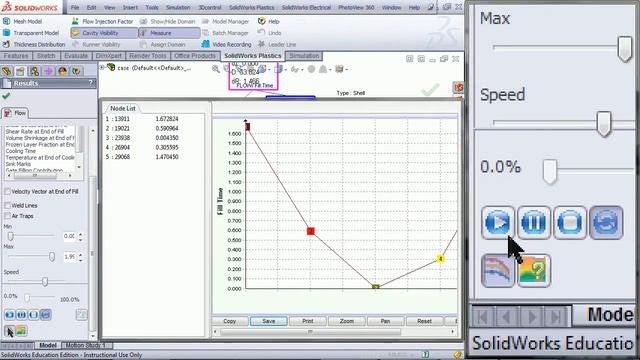This screenshot has width=640, height=360.
Task: Click the Node List tab
Action: click(122, 108)
